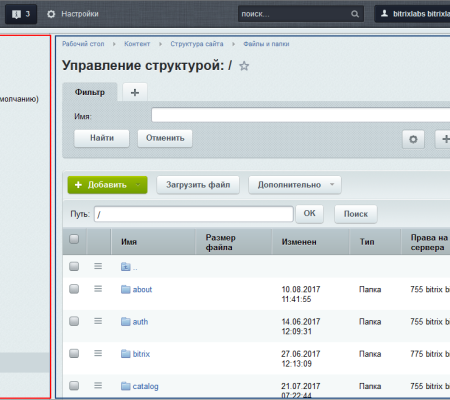The image size is (450, 400).
Task: Open the Дополнительно dropdown menu
Action: tap(295, 185)
